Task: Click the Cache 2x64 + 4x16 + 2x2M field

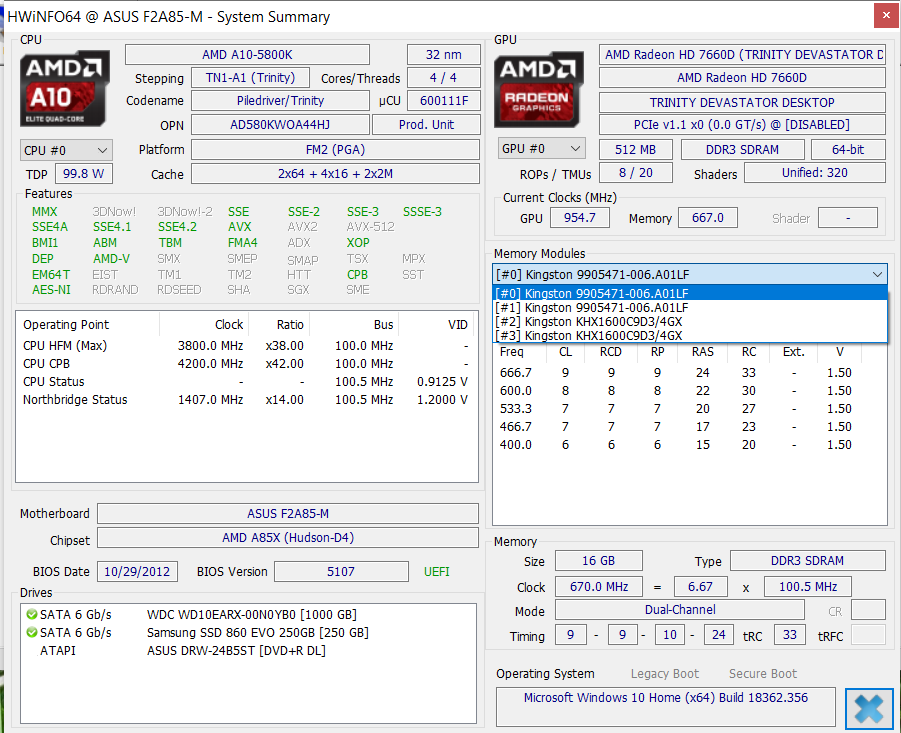Action: (336, 173)
